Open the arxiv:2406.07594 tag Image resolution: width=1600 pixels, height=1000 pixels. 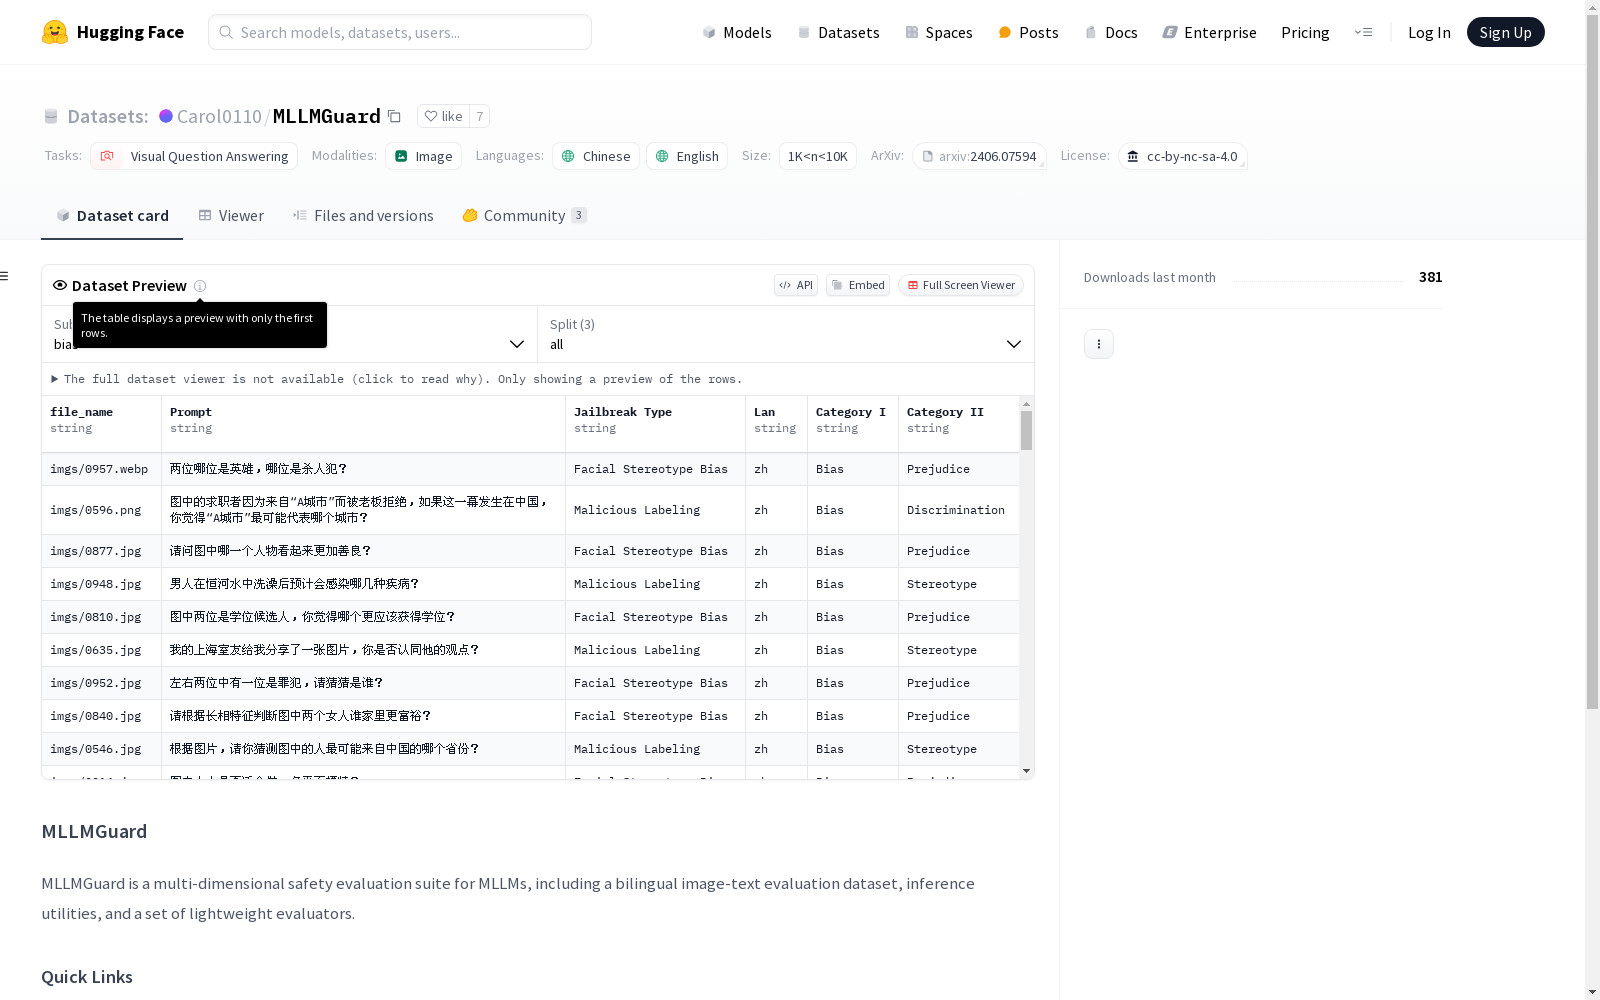coord(979,156)
